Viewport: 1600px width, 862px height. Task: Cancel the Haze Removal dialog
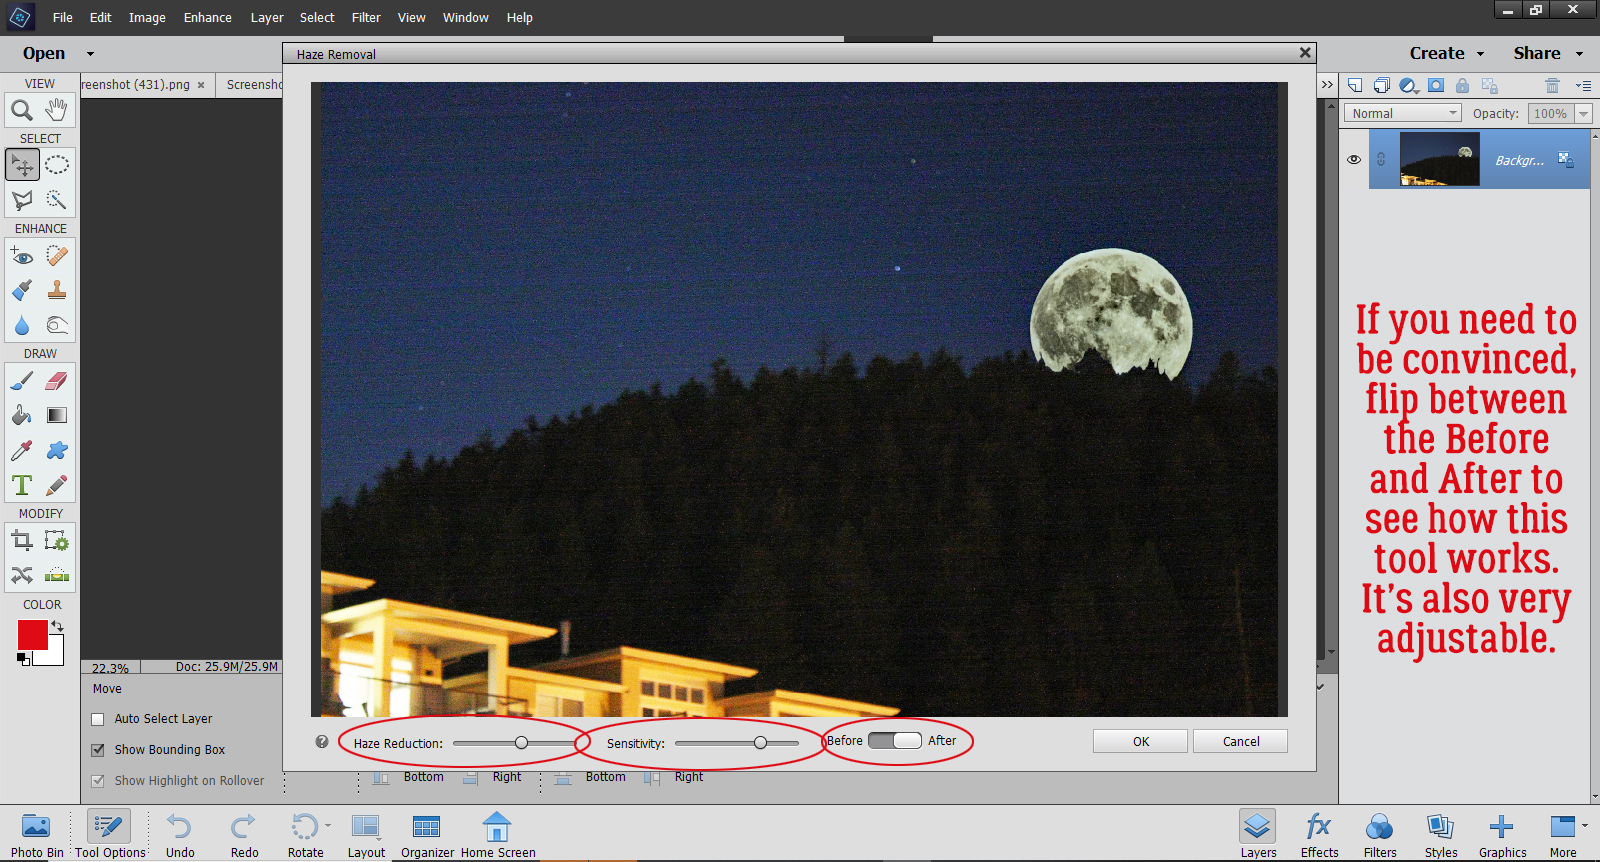point(1241,741)
